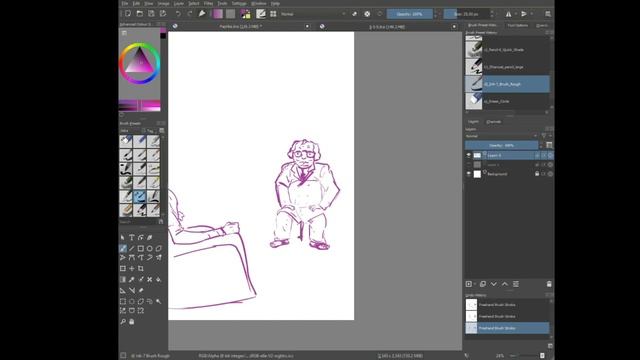Image resolution: width=640 pixels, height=360 pixels.
Task: Toggle the Background layer lock
Action: (x=537, y=174)
